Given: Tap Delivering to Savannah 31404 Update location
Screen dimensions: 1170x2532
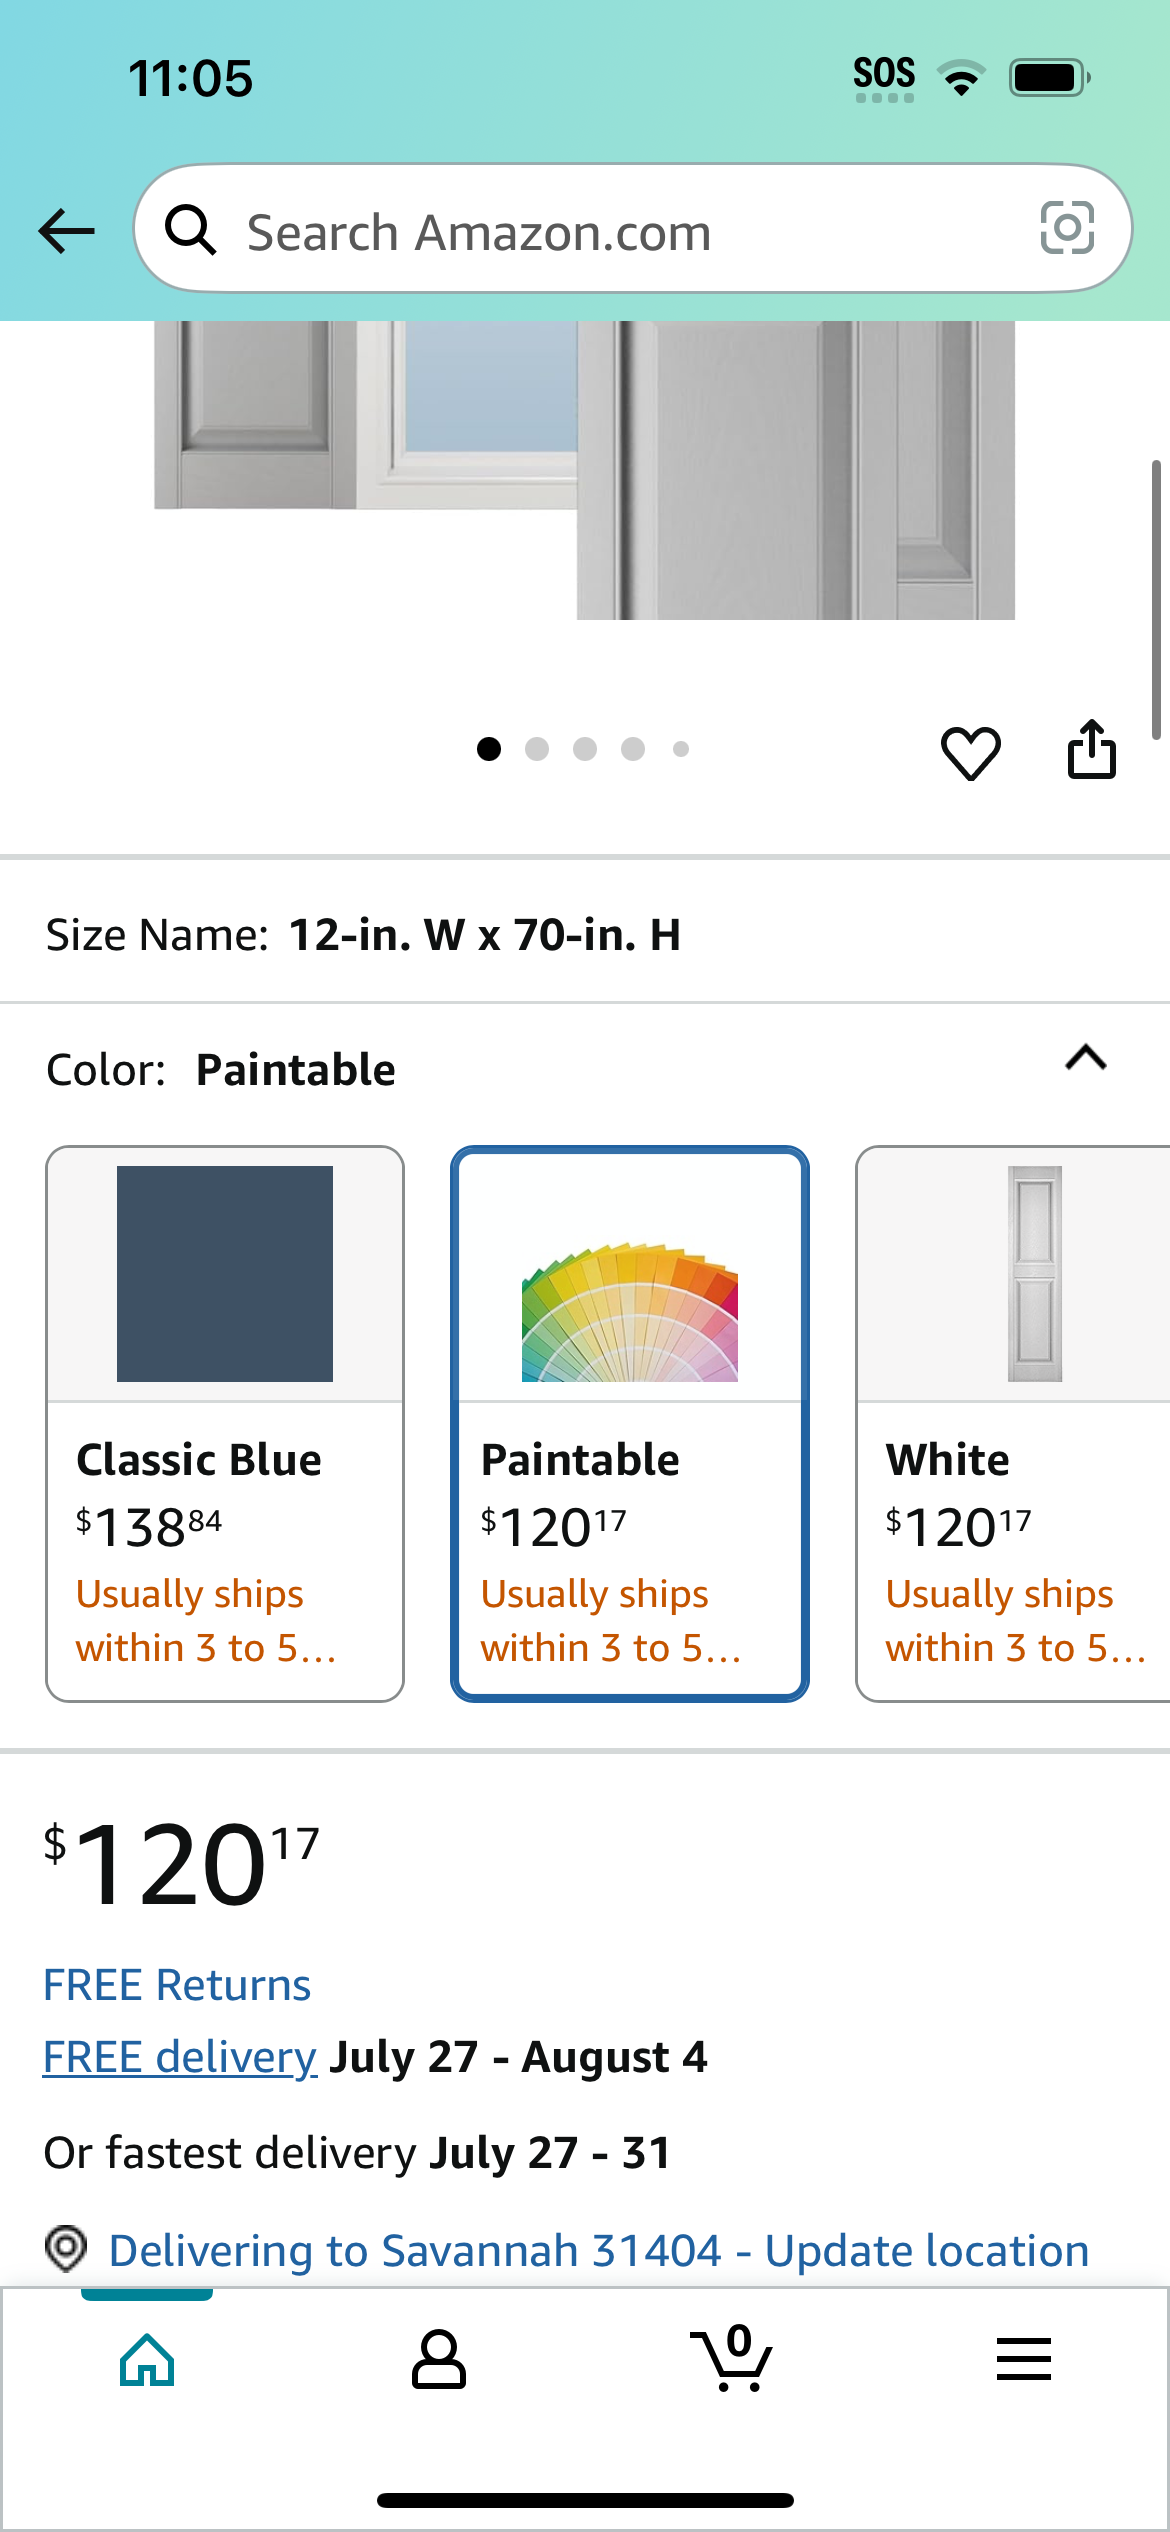Looking at the screenshot, I should click(x=599, y=2250).
